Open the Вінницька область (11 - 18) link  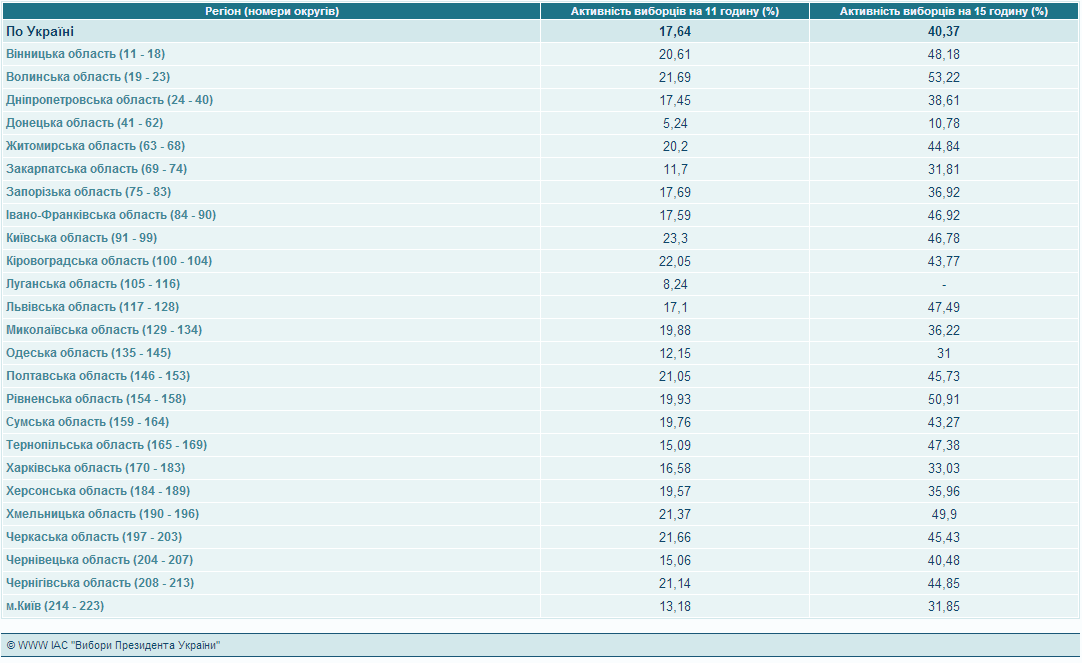(85, 54)
